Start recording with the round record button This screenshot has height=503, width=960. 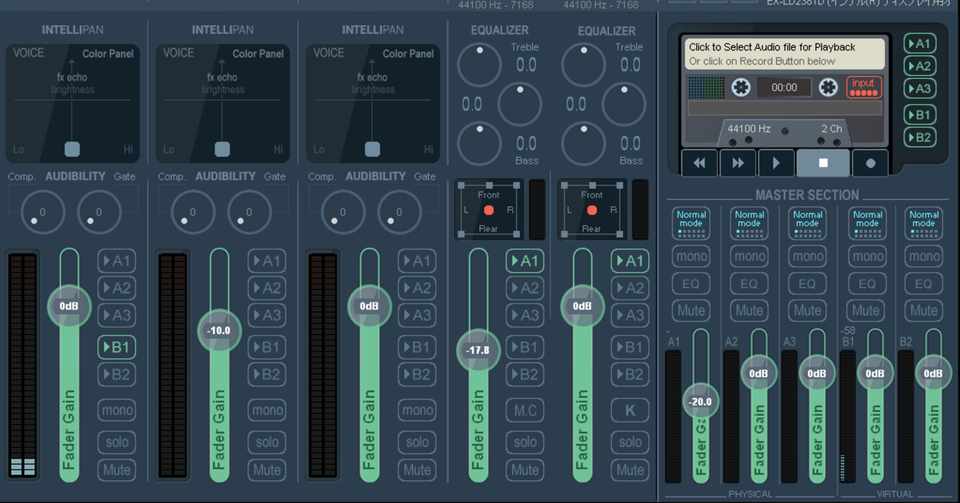point(870,163)
